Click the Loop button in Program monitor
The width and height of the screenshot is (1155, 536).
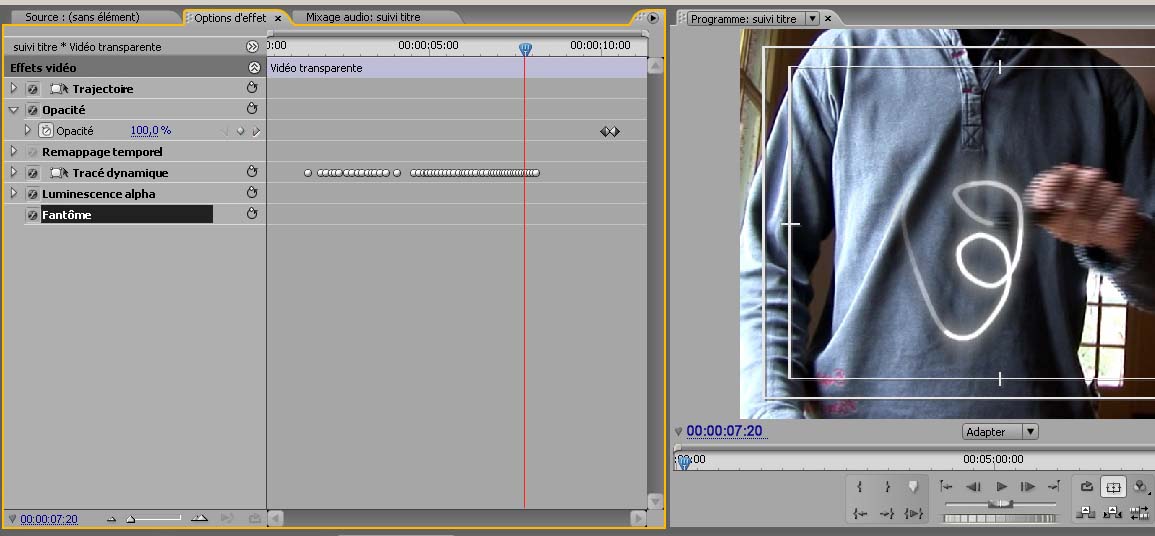1087,487
